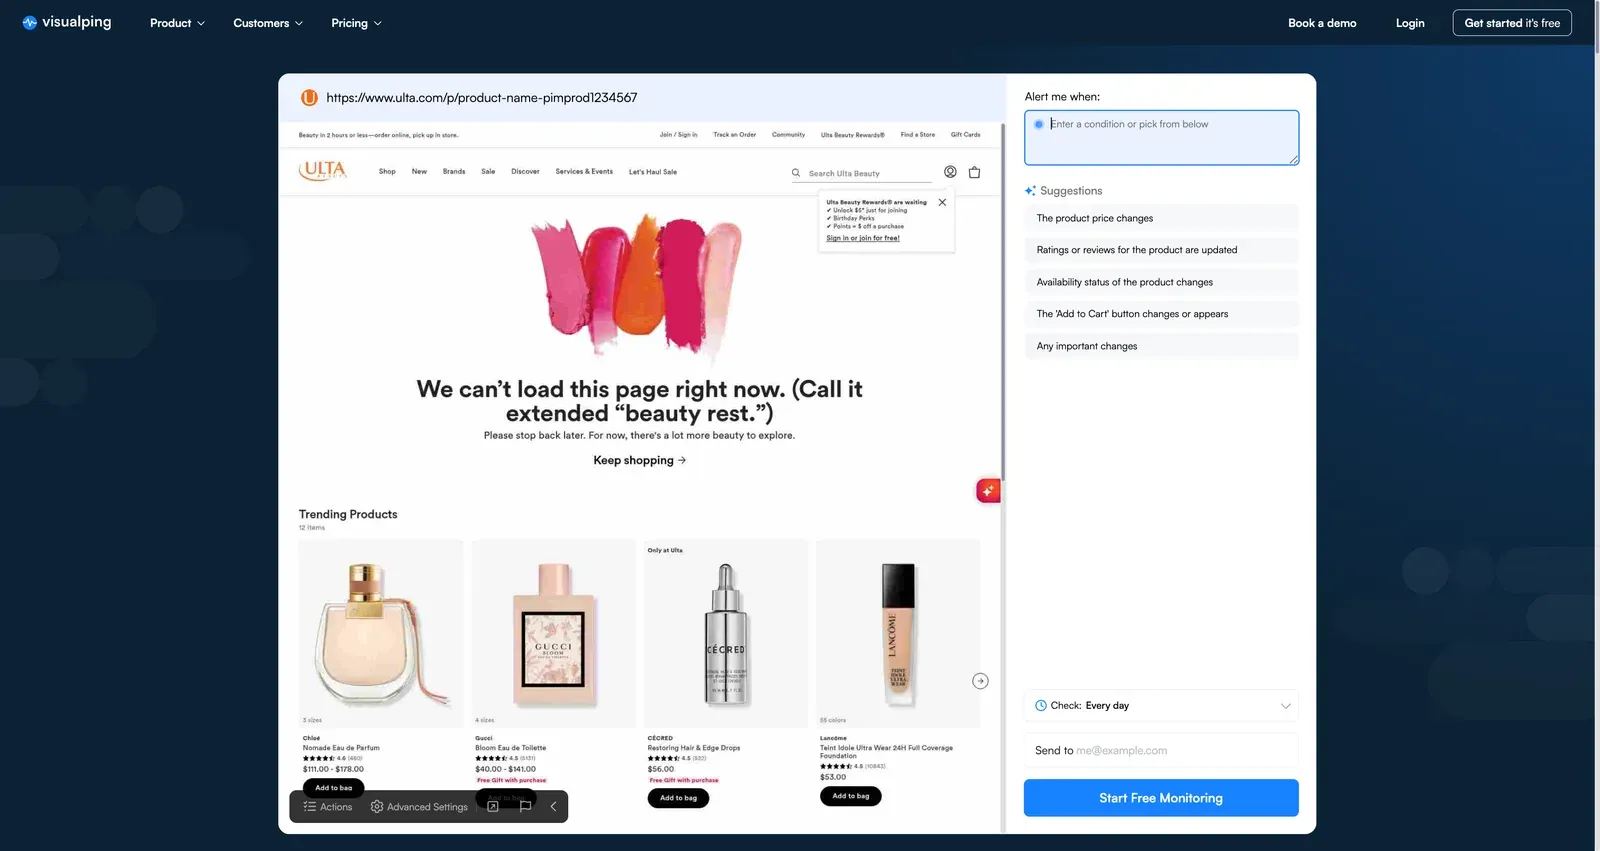This screenshot has width=1600, height=851.
Task: Click Community link in Ulta top bar
Action: (788, 135)
